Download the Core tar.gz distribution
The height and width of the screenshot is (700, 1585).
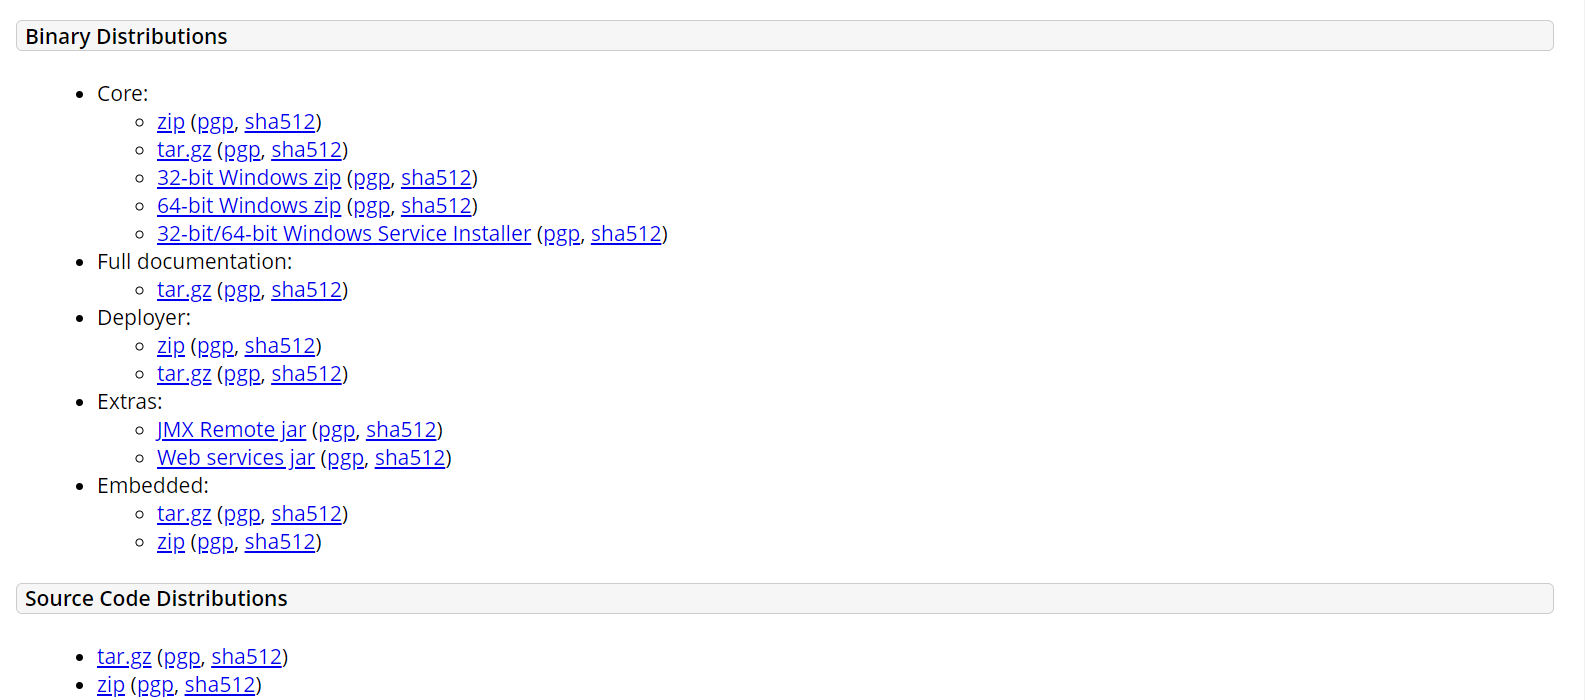tap(184, 150)
